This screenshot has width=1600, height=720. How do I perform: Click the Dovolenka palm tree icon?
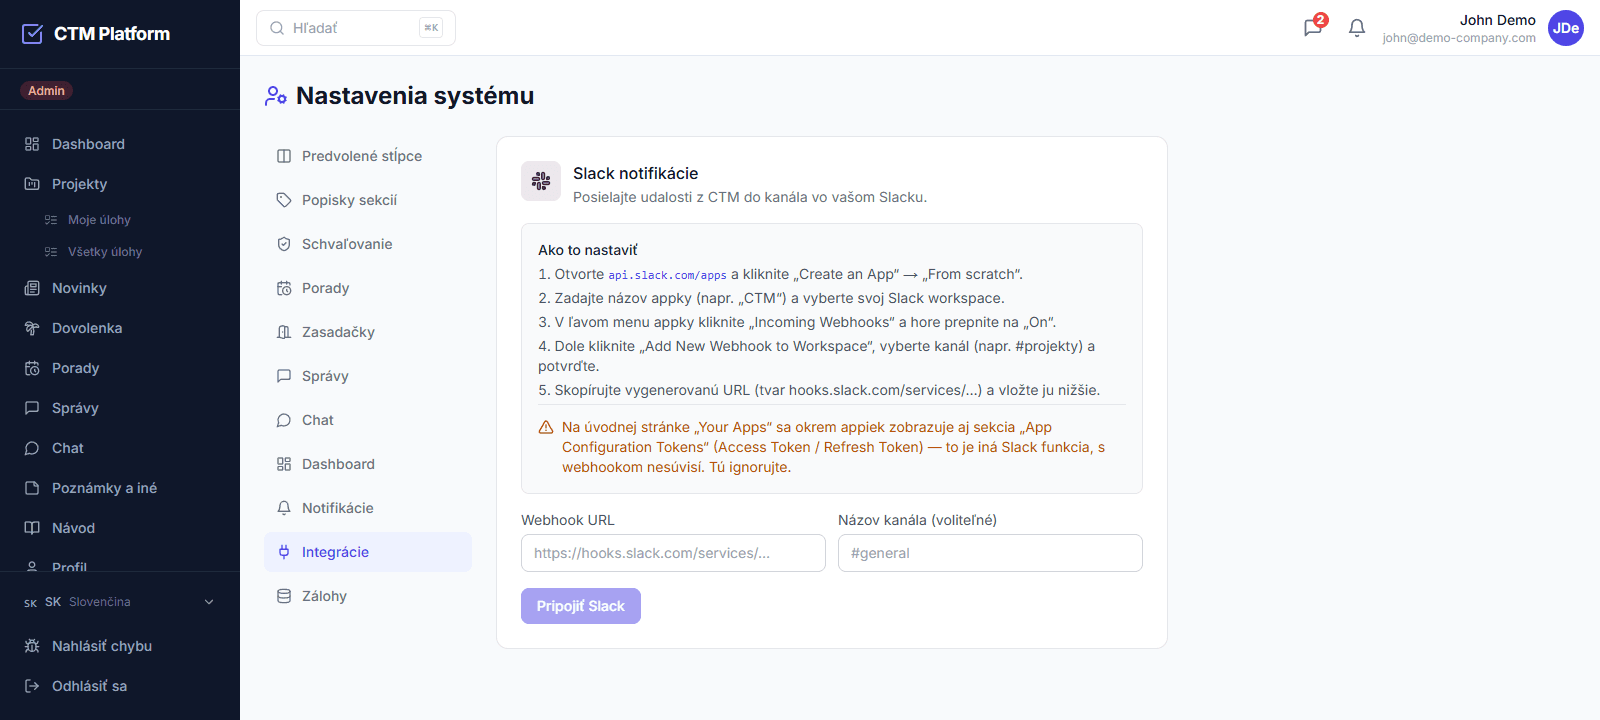[x=32, y=328]
